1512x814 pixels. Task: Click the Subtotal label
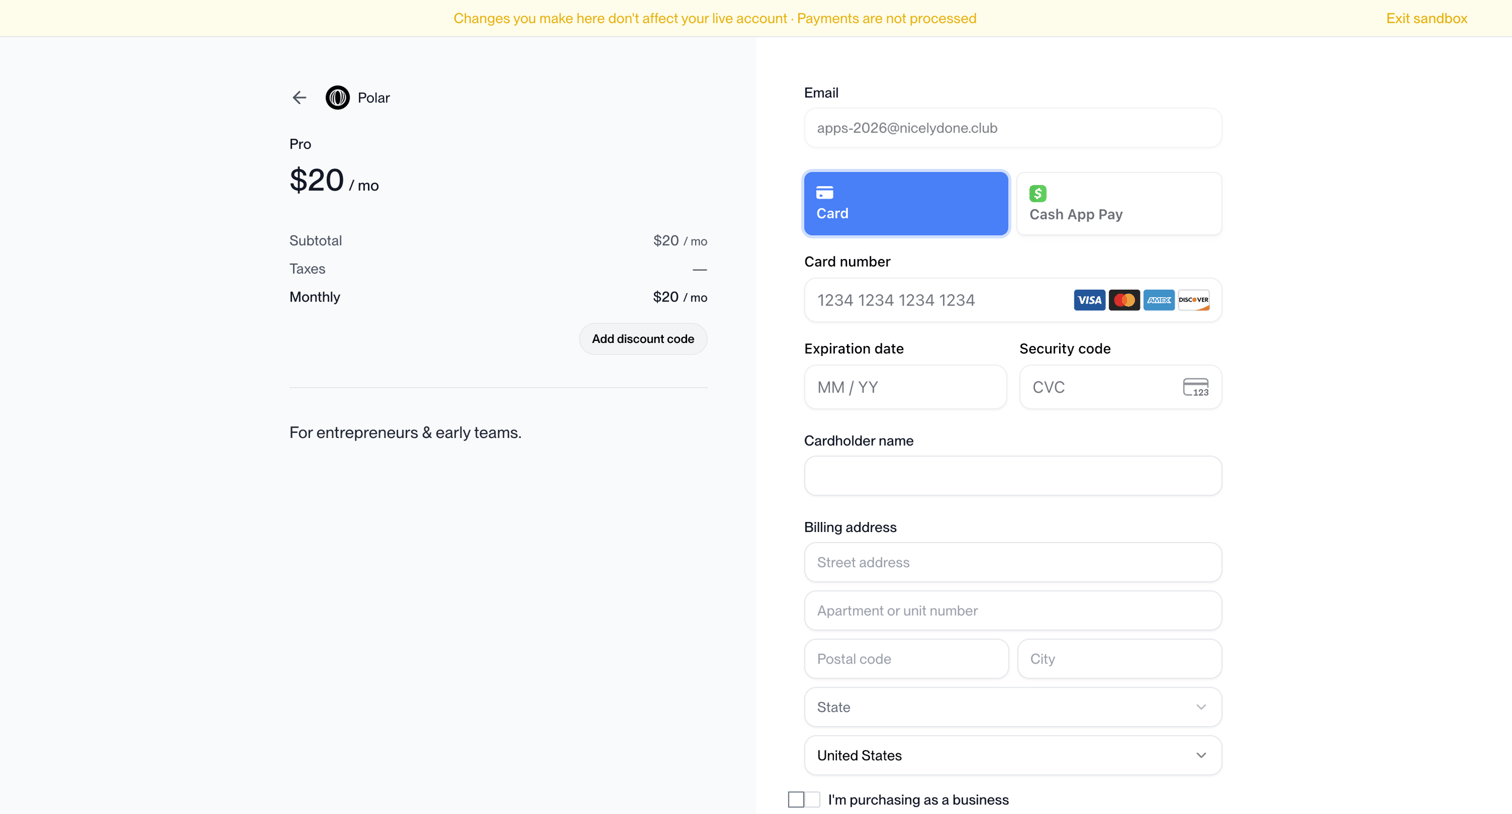pos(315,241)
